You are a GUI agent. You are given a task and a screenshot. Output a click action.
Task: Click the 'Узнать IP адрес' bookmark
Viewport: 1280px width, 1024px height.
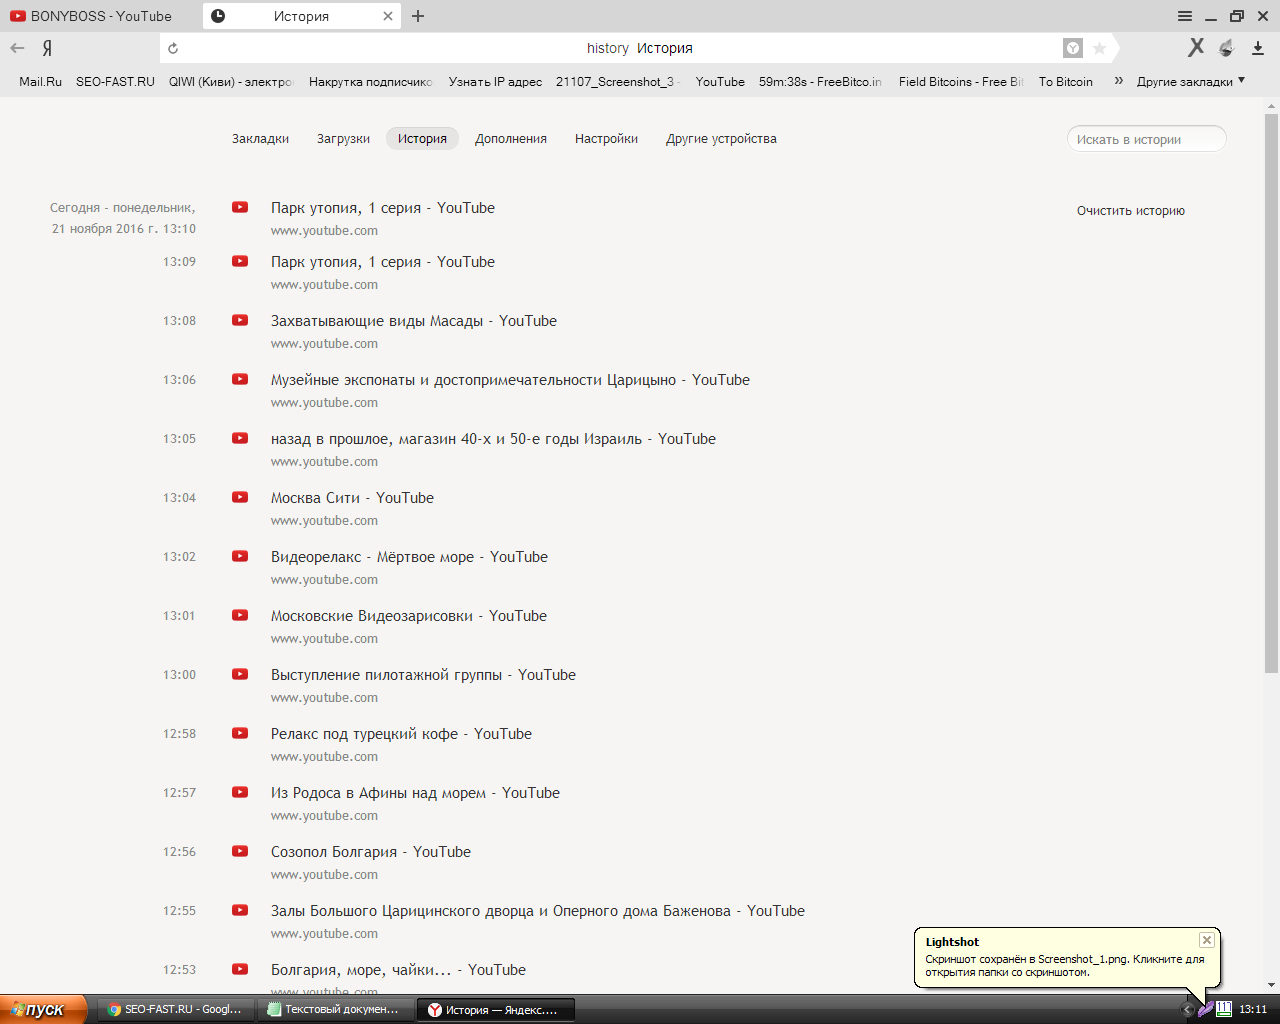pos(495,82)
